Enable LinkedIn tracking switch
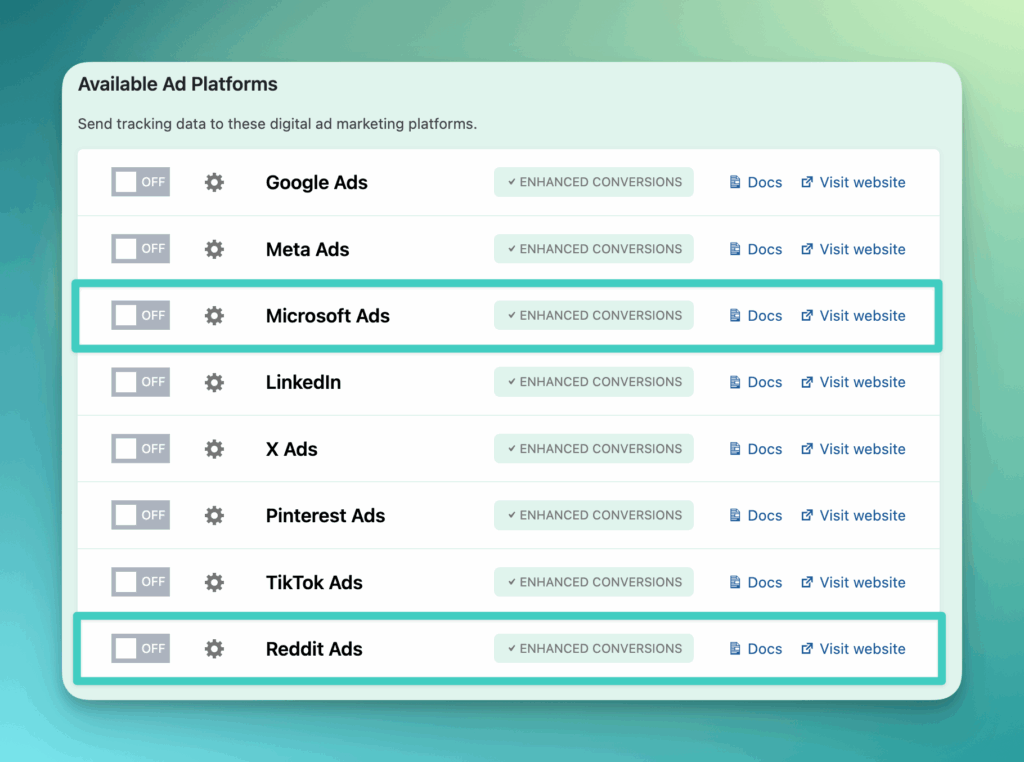The height and width of the screenshot is (762, 1024). click(x=140, y=381)
